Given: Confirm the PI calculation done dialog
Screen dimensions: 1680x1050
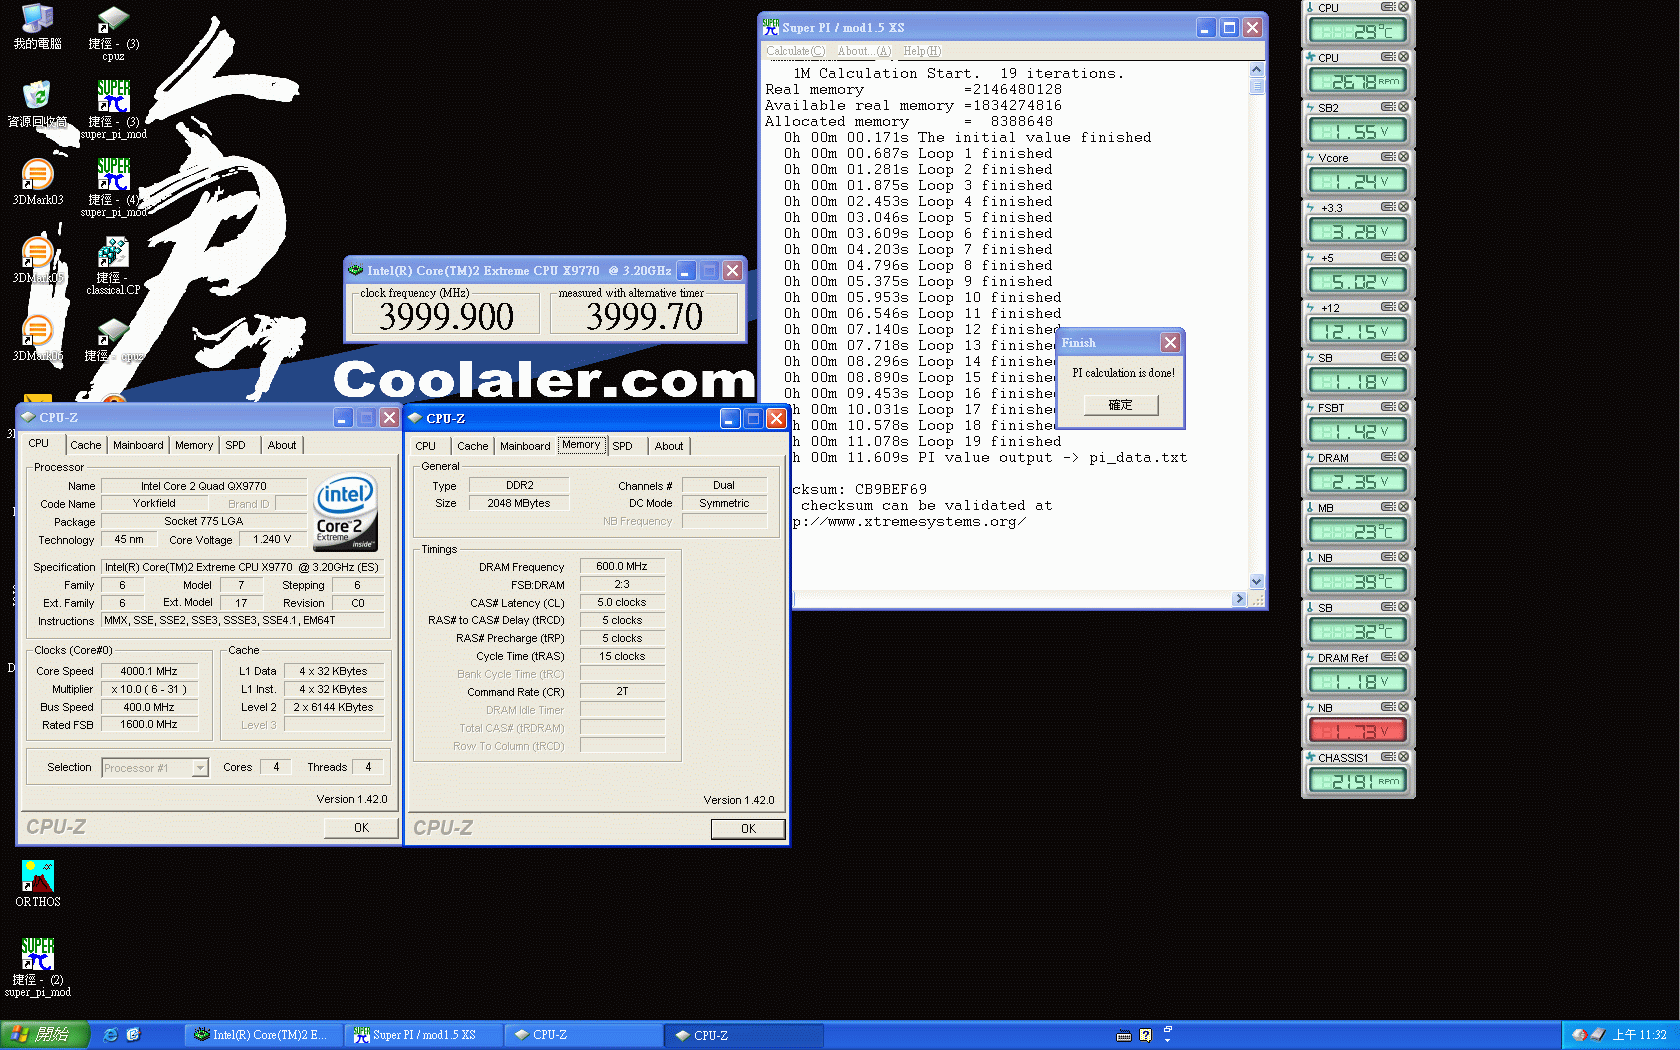Looking at the screenshot, I should [1121, 405].
